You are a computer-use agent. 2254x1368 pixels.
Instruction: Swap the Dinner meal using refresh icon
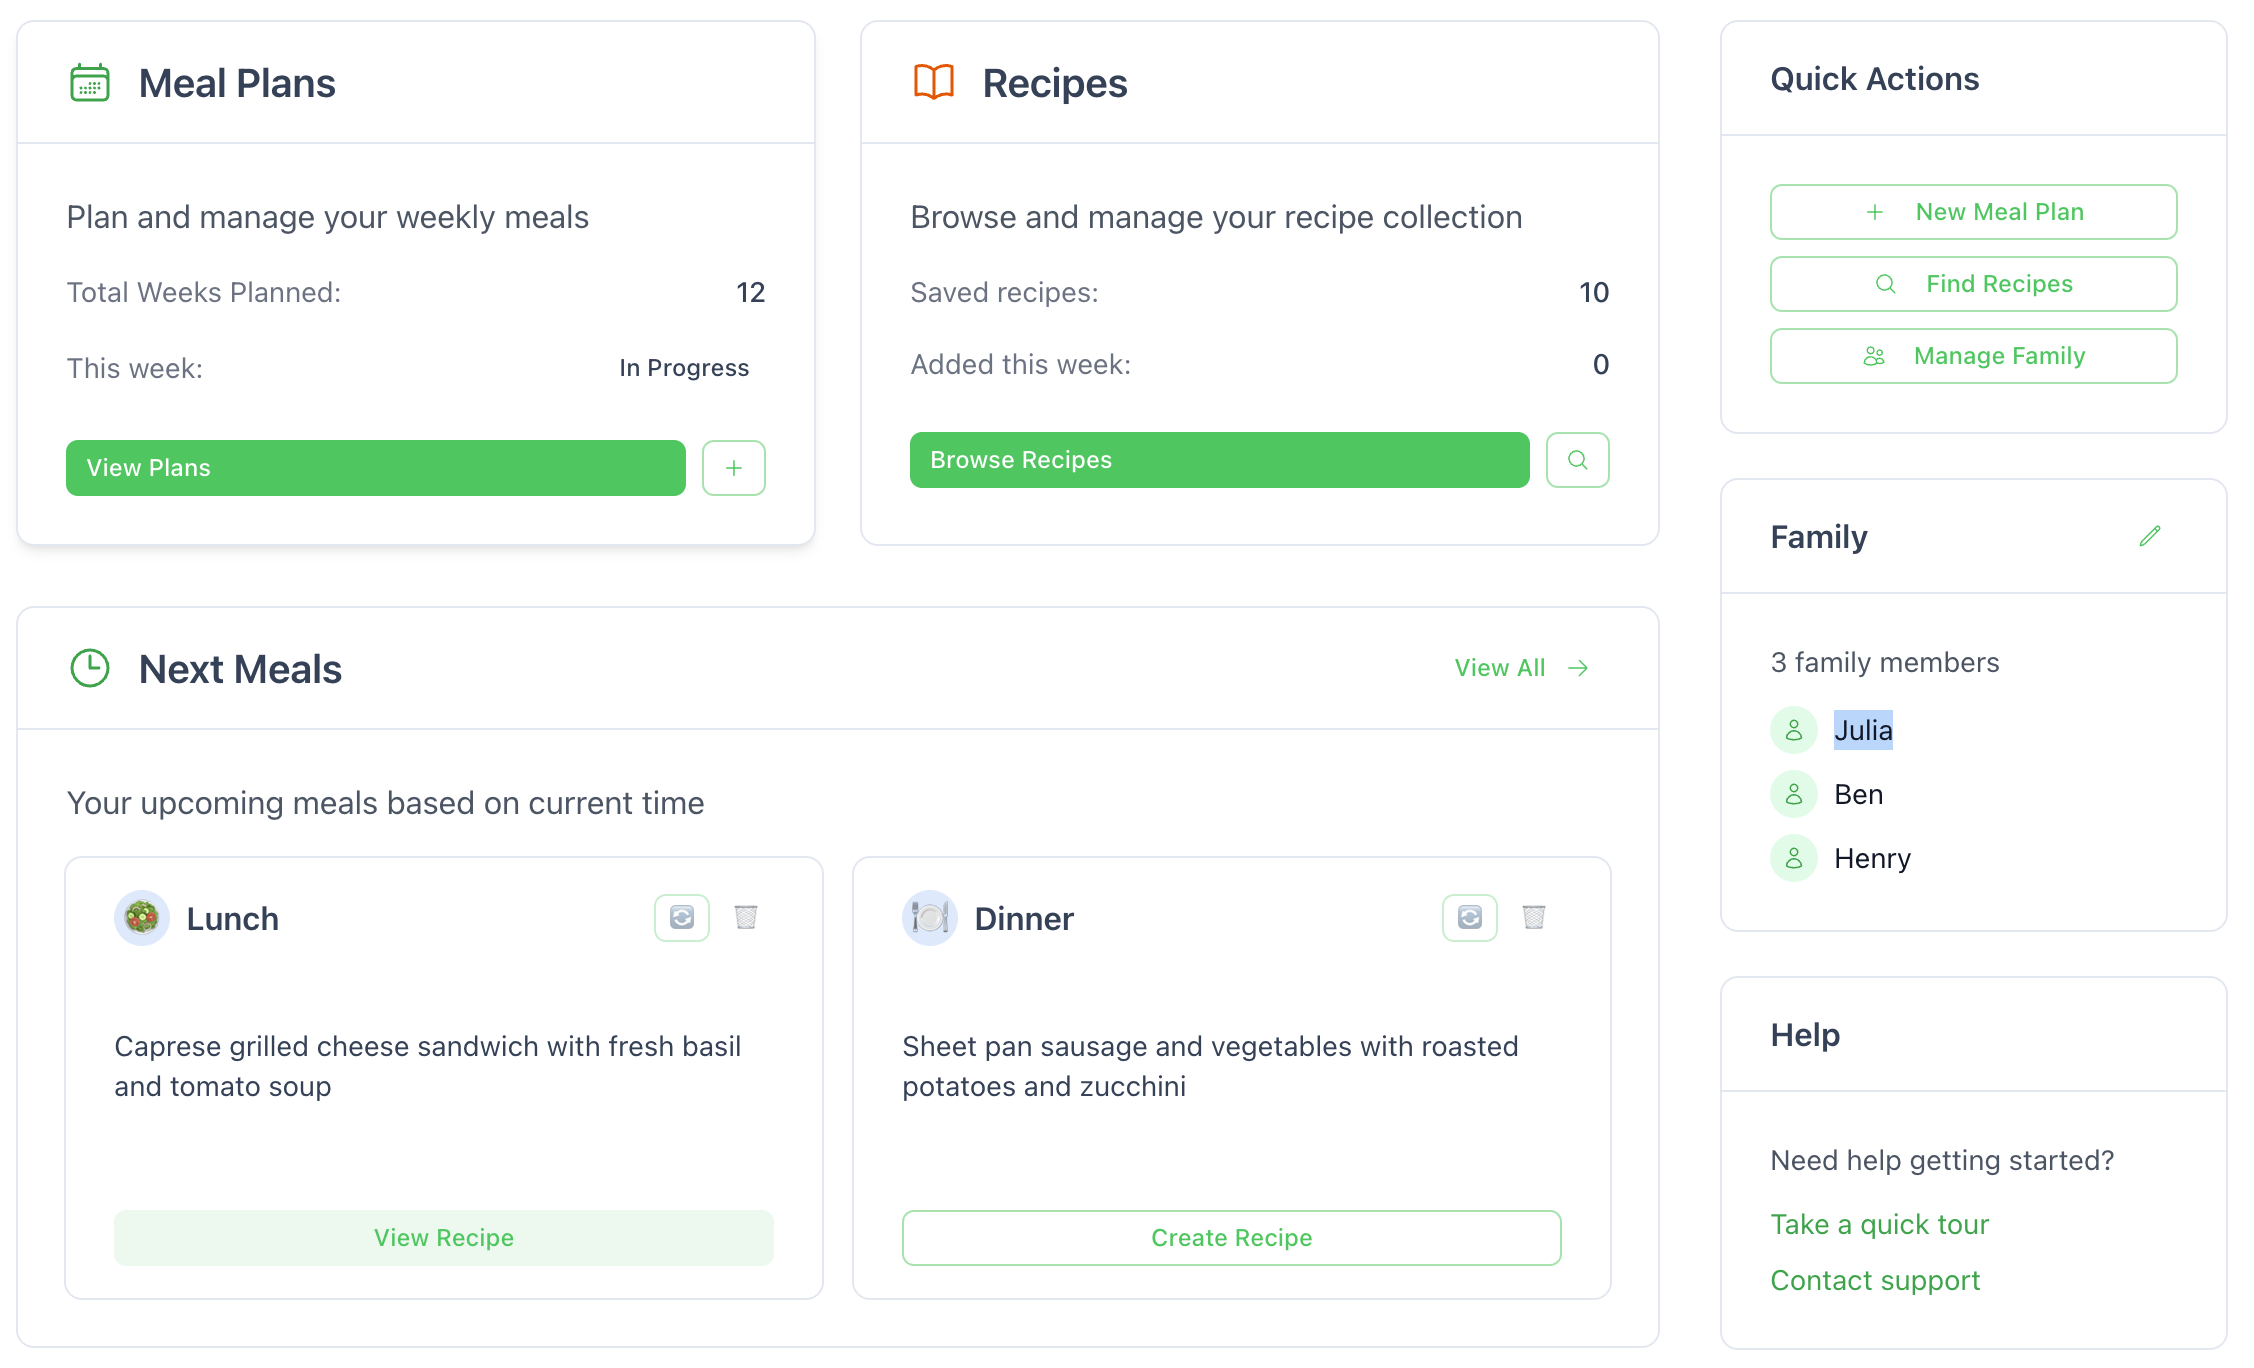(1469, 916)
